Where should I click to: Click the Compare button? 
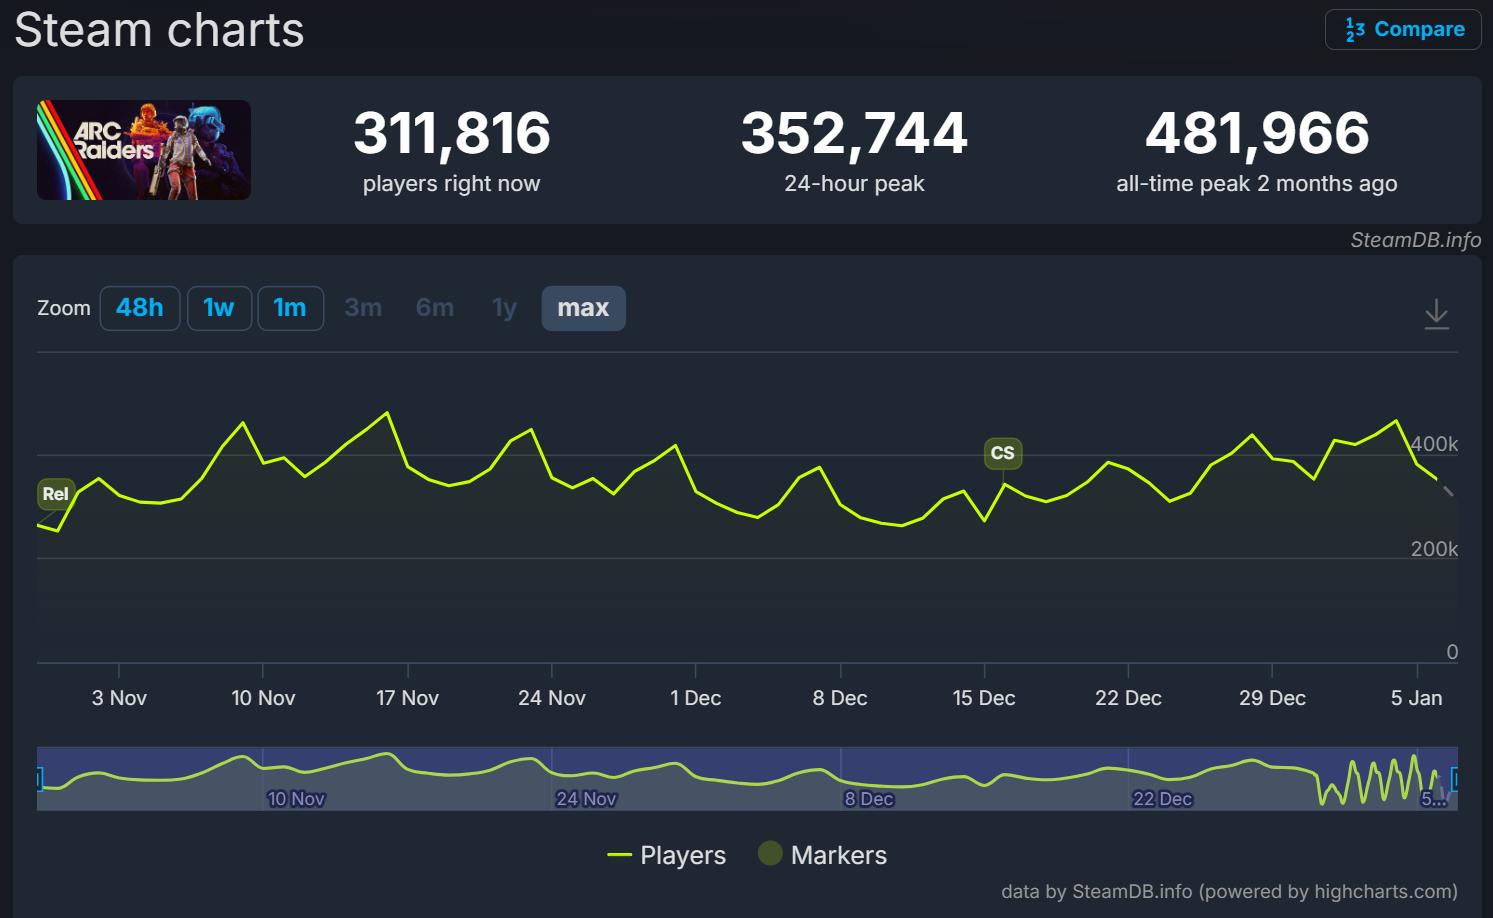point(1403,29)
